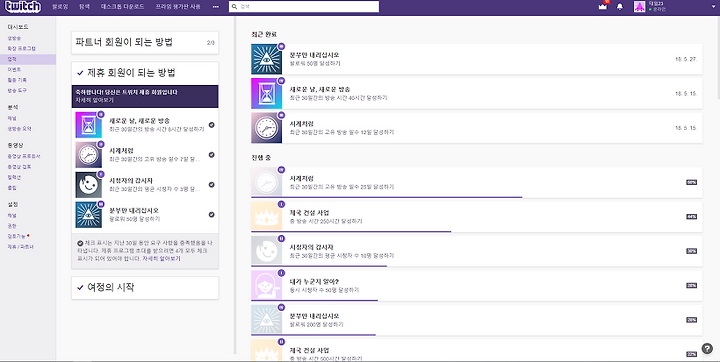
Task: Click faded smiley icon for 10-viewer achievement
Action: click(266, 250)
